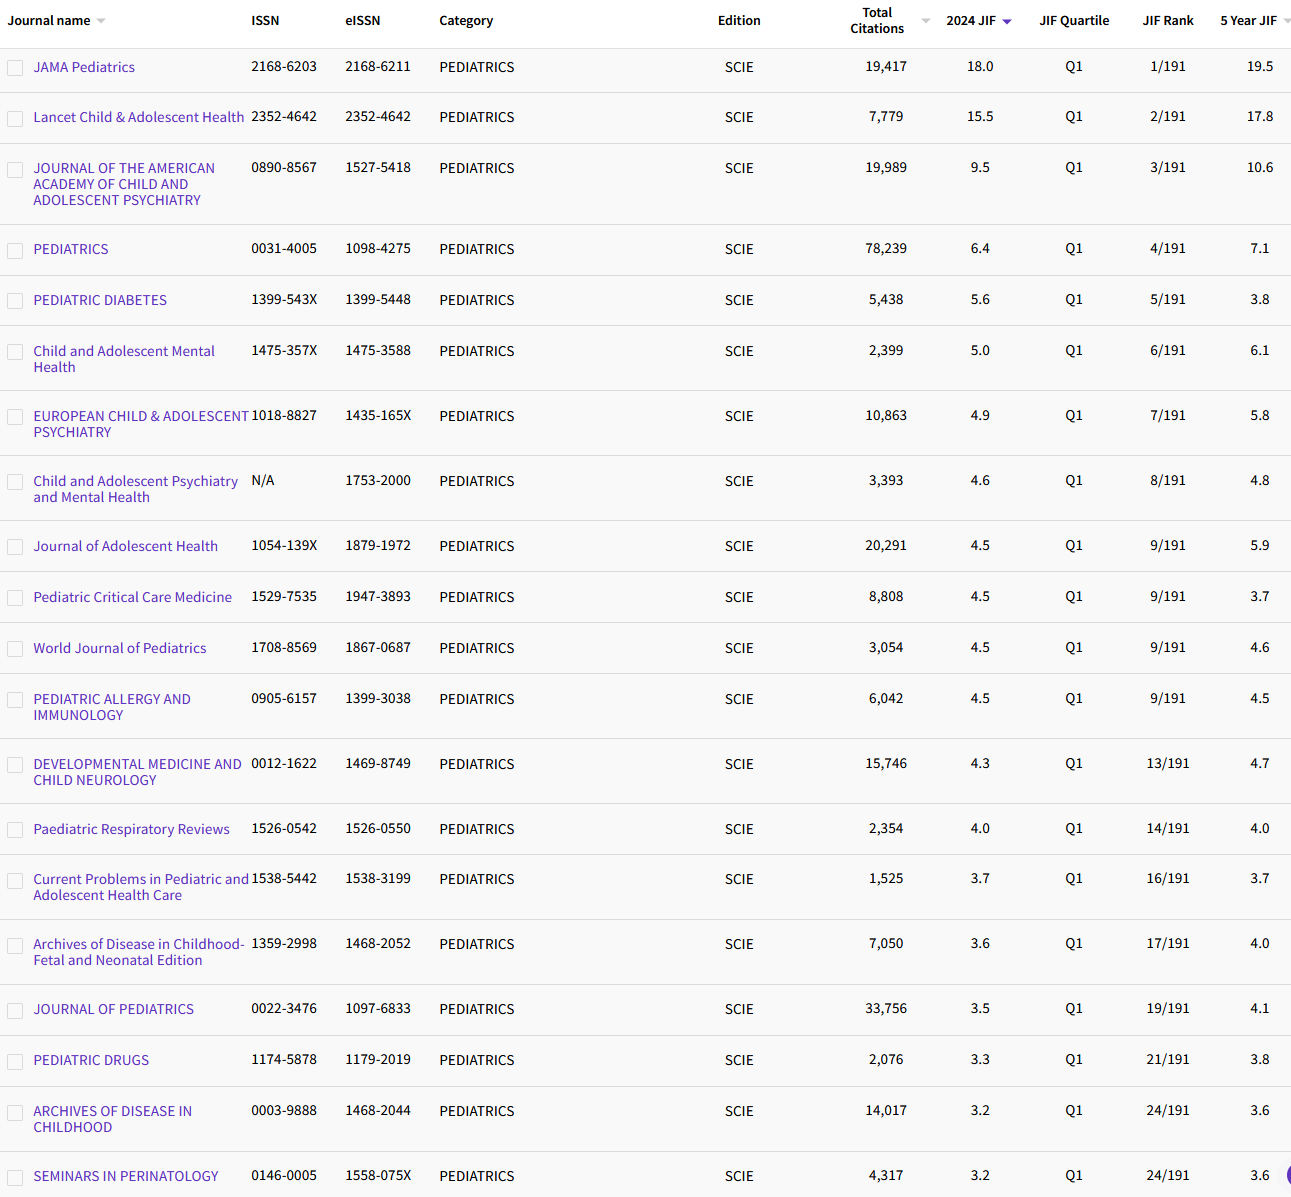Click the sort arrow next to 5 Year JIF
The height and width of the screenshot is (1197, 1291).
[1286, 21]
